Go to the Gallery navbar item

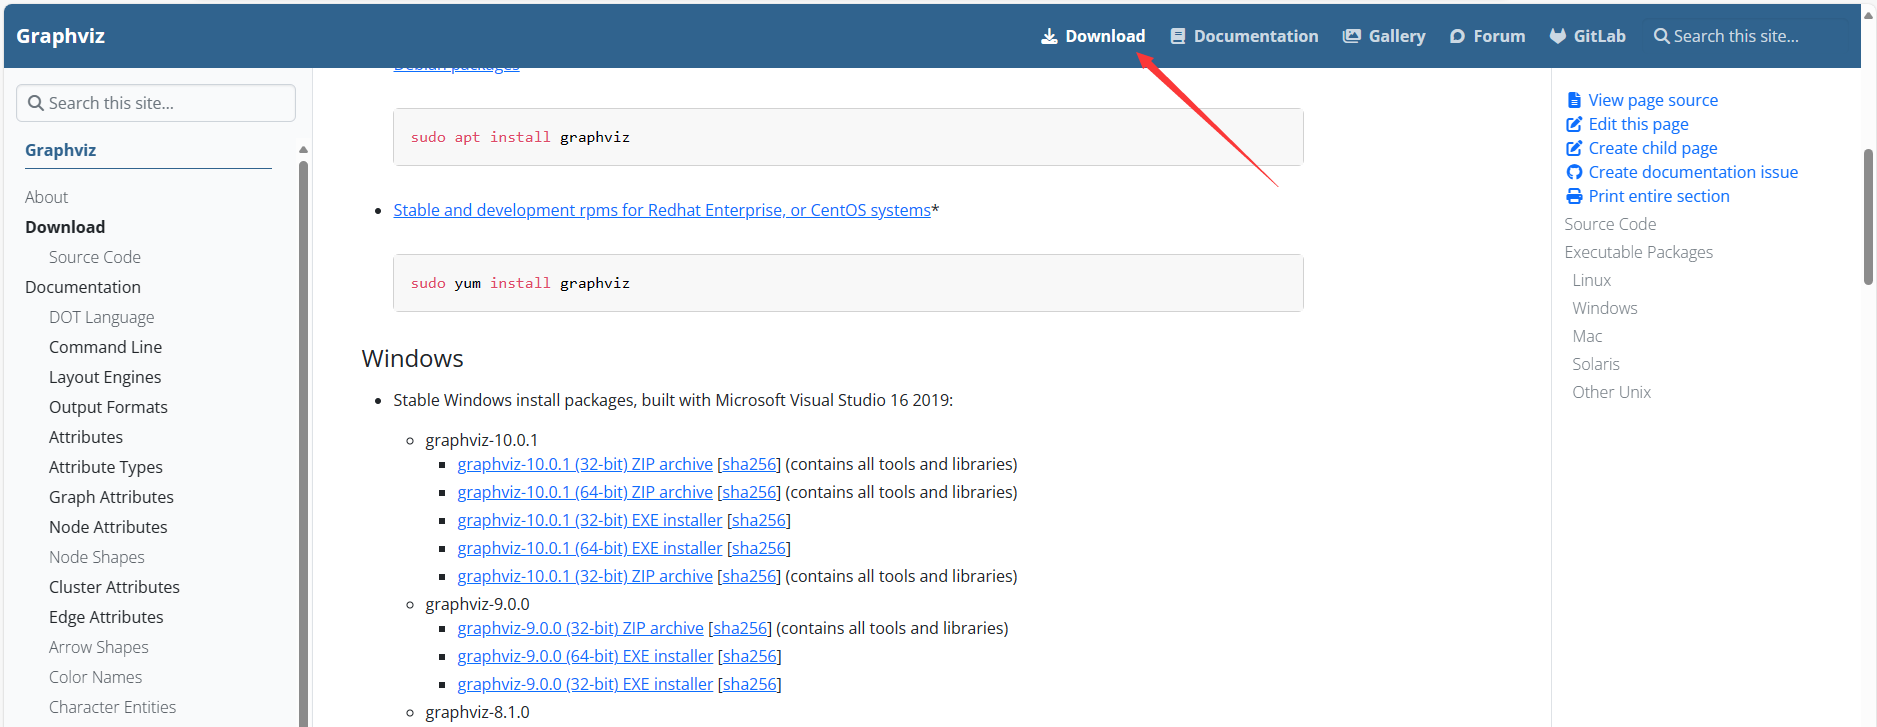(x=1384, y=36)
